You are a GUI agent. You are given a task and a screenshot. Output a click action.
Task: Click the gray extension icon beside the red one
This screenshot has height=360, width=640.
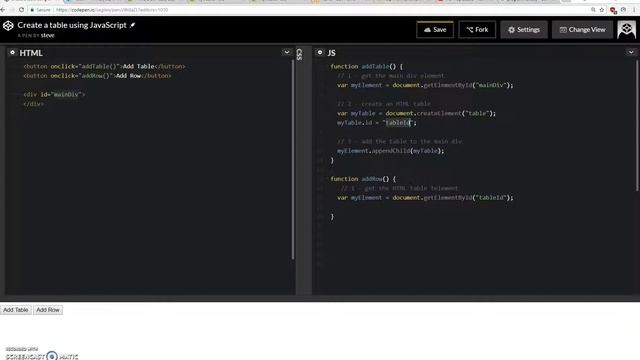pyautogui.click(x=623, y=10)
